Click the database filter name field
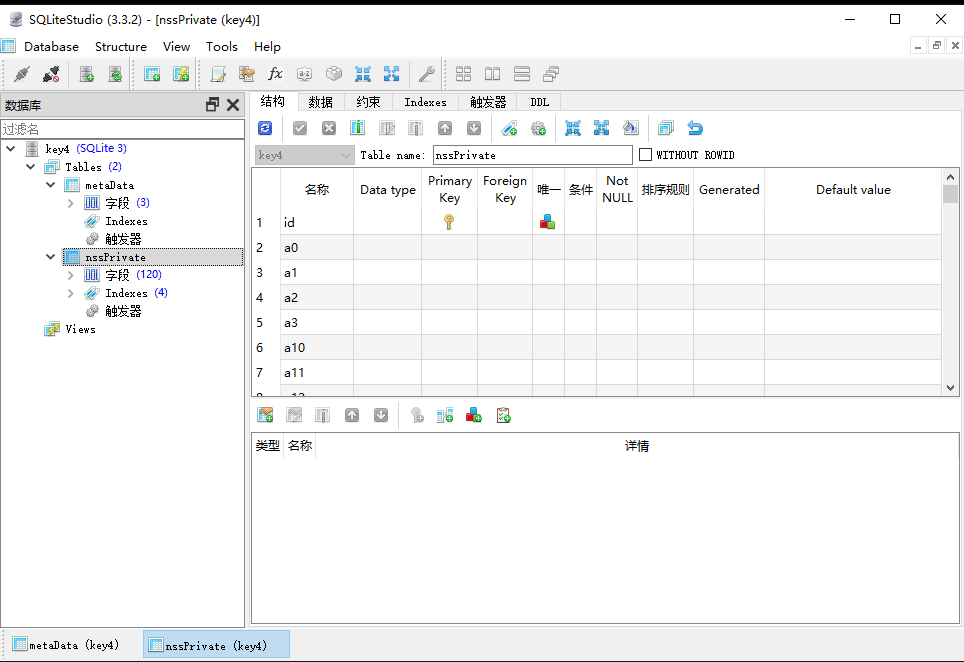The height and width of the screenshot is (662, 964). click(x=122, y=129)
